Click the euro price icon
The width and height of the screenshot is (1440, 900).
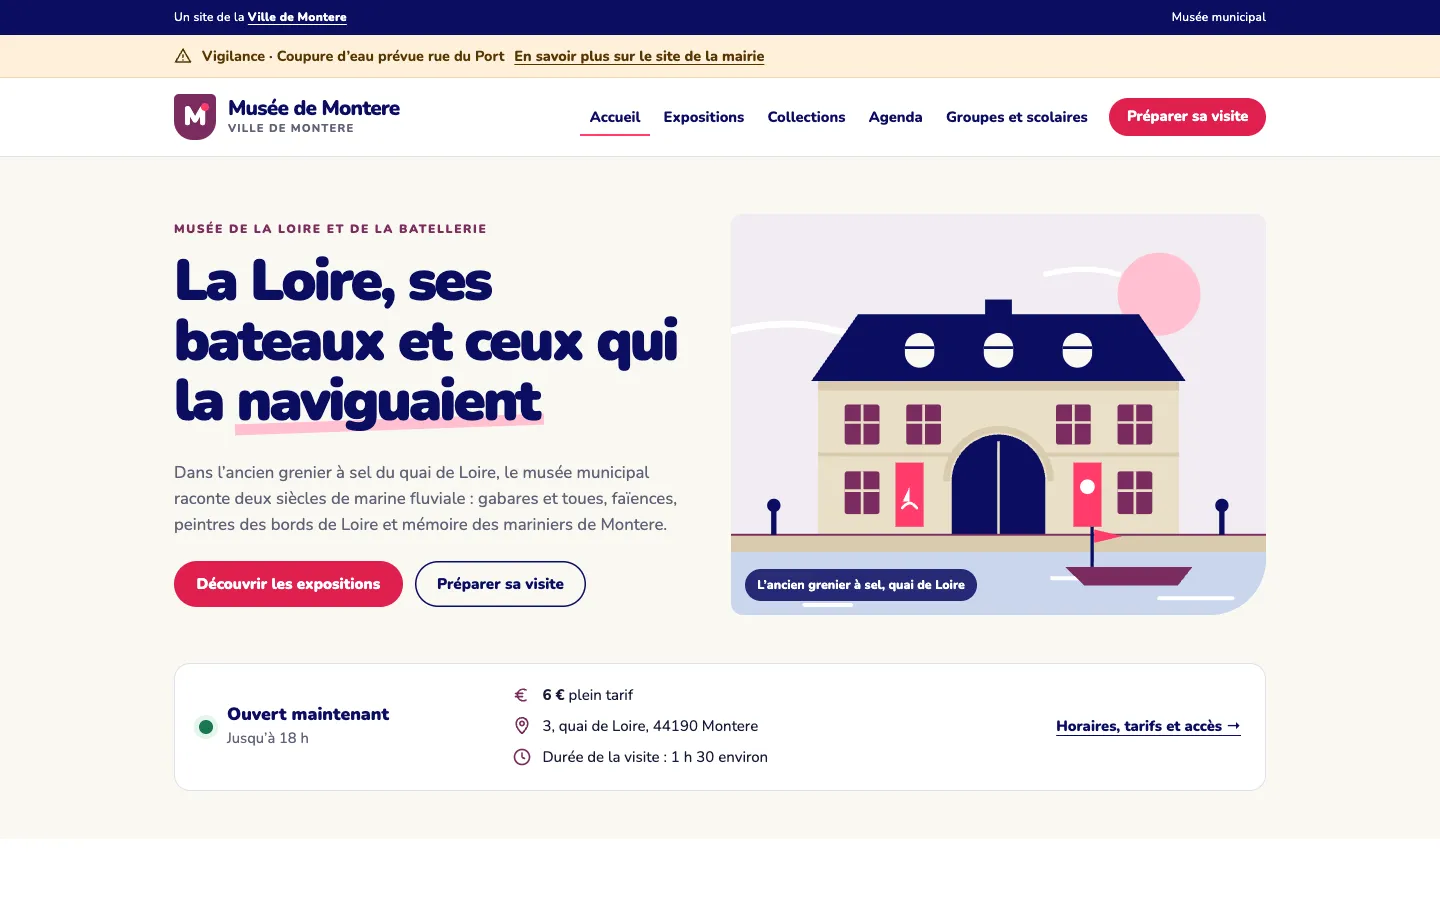(x=521, y=695)
